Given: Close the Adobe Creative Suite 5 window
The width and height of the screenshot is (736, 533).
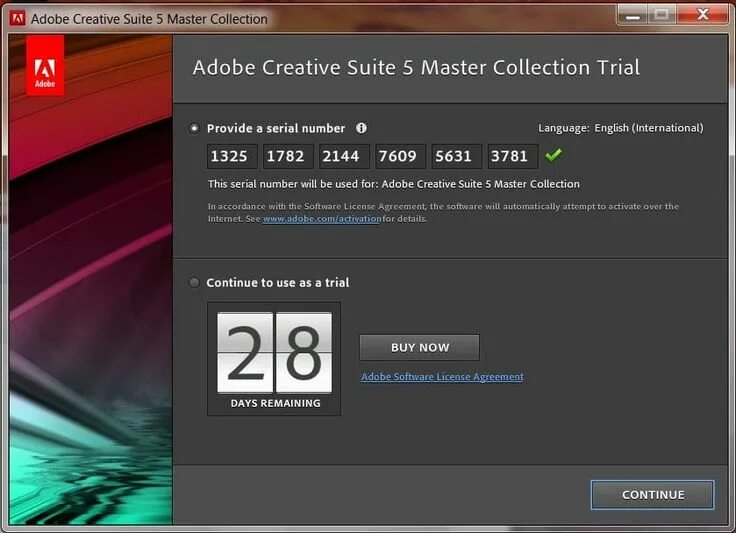Looking at the screenshot, I should (703, 15).
